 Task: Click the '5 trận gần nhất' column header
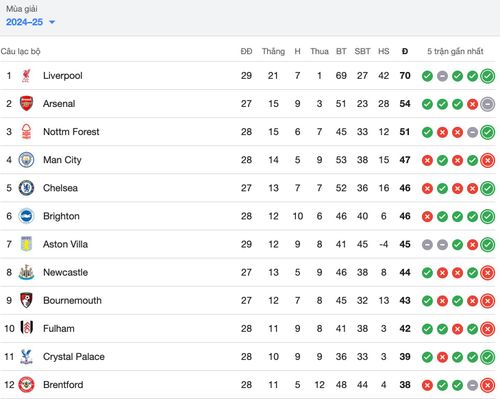(x=455, y=51)
